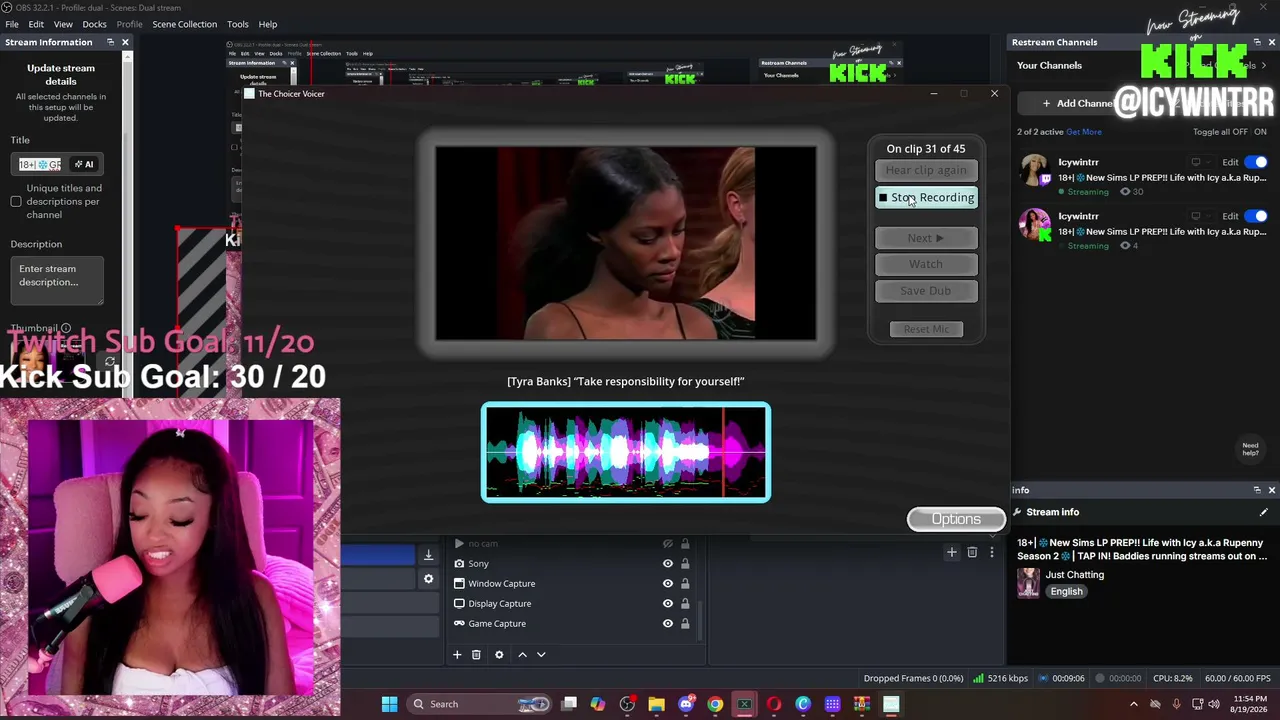This screenshot has height=720, width=1280.
Task: Click the download icon in the scenes panel
Action: pyautogui.click(x=428, y=556)
